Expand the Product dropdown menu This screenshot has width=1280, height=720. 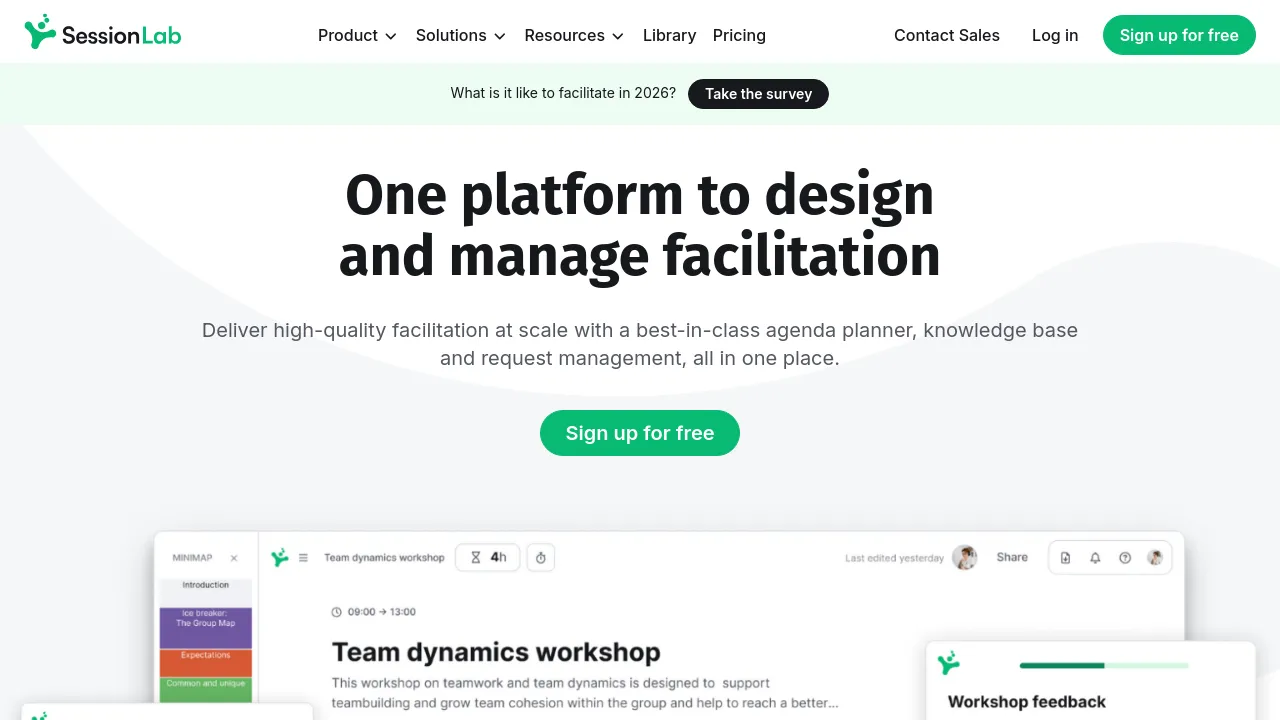pos(357,35)
